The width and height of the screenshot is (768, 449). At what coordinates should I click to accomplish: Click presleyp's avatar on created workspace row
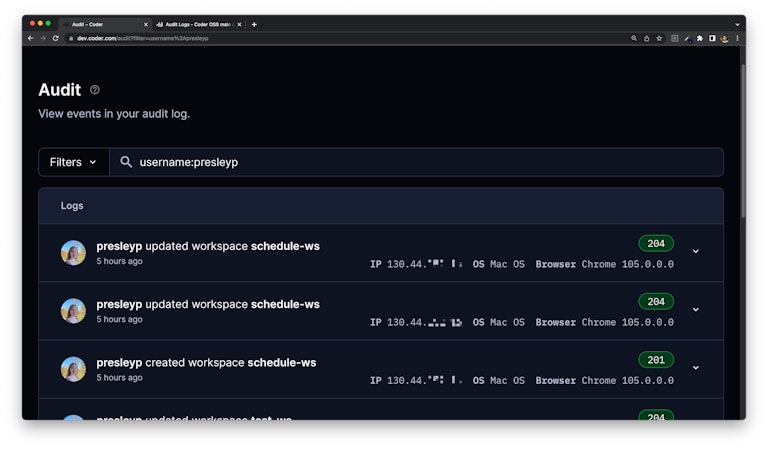(73, 369)
